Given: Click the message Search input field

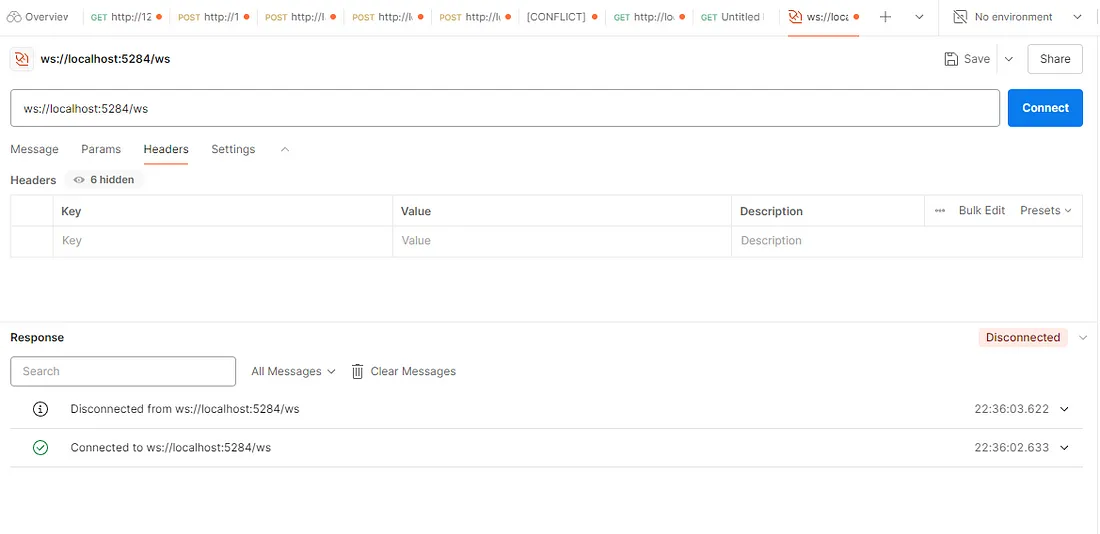Looking at the screenshot, I should coord(123,371).
